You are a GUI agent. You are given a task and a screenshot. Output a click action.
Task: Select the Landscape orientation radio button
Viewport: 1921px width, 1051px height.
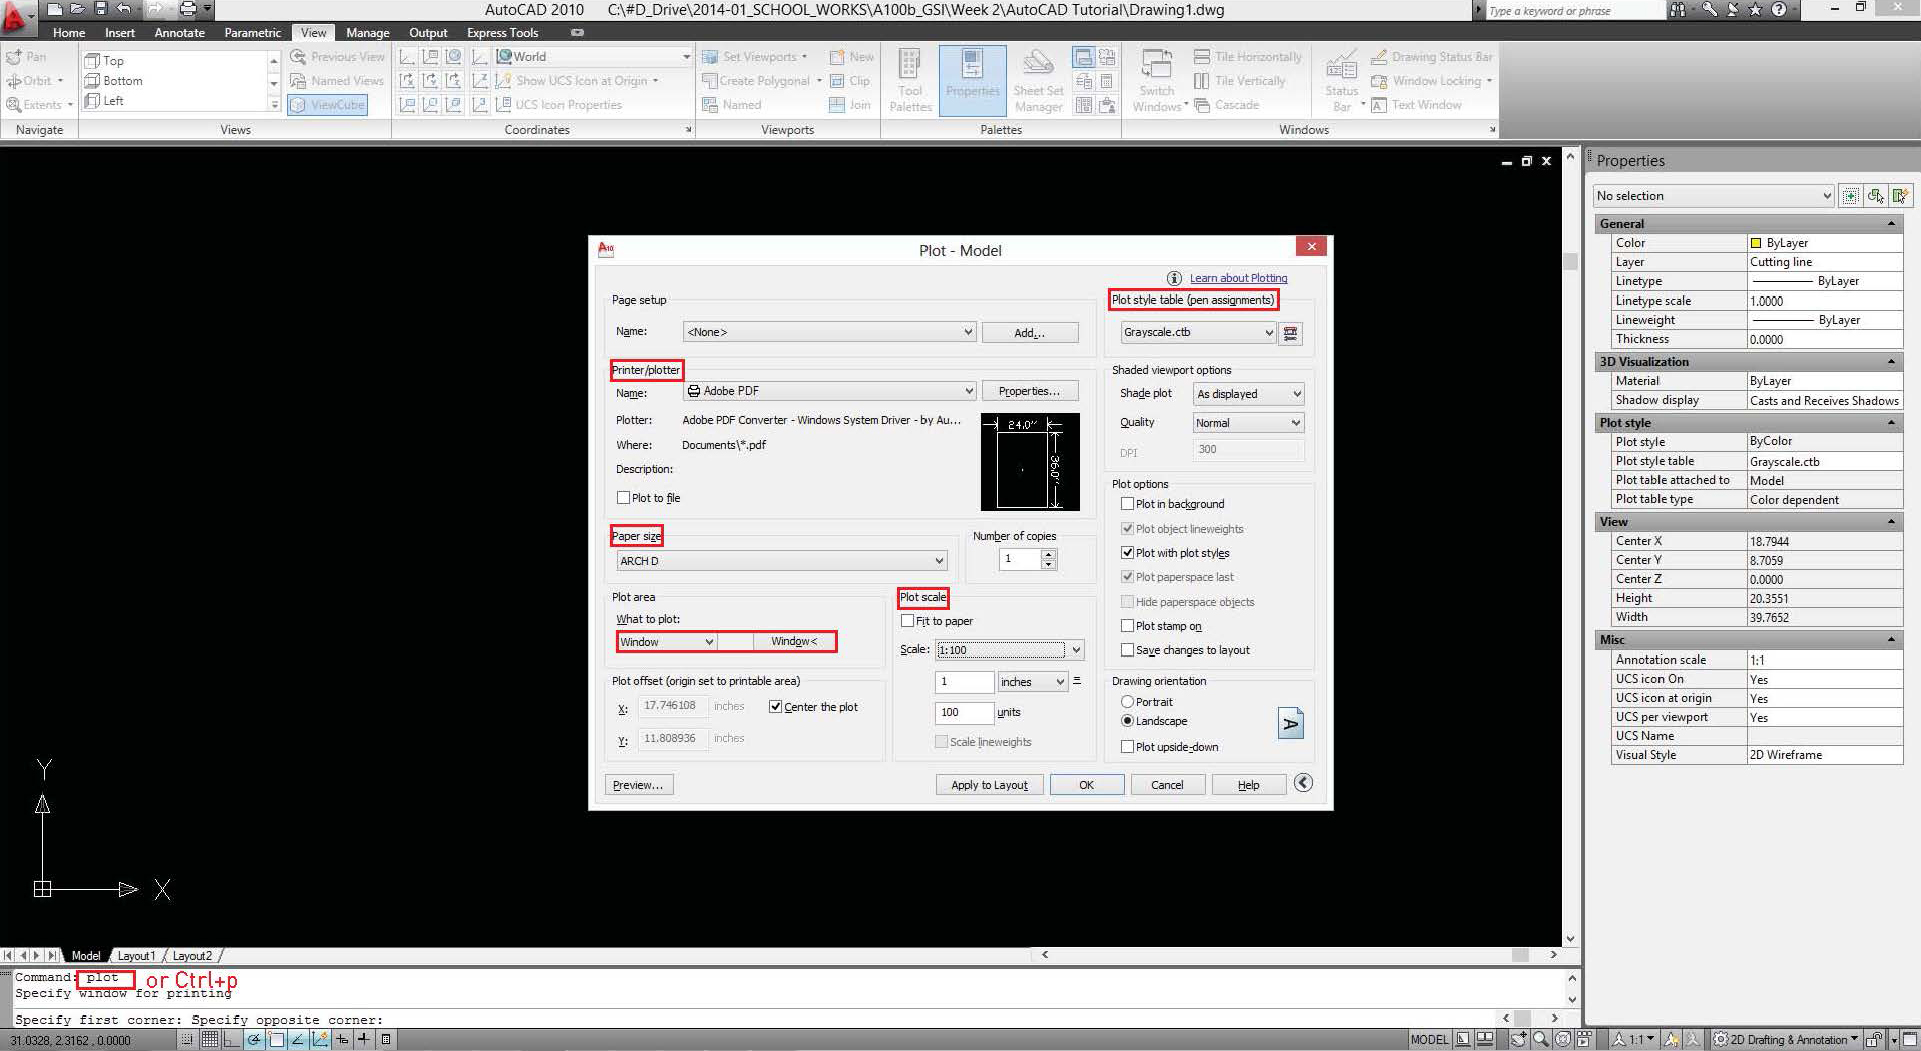point(1127,721)
